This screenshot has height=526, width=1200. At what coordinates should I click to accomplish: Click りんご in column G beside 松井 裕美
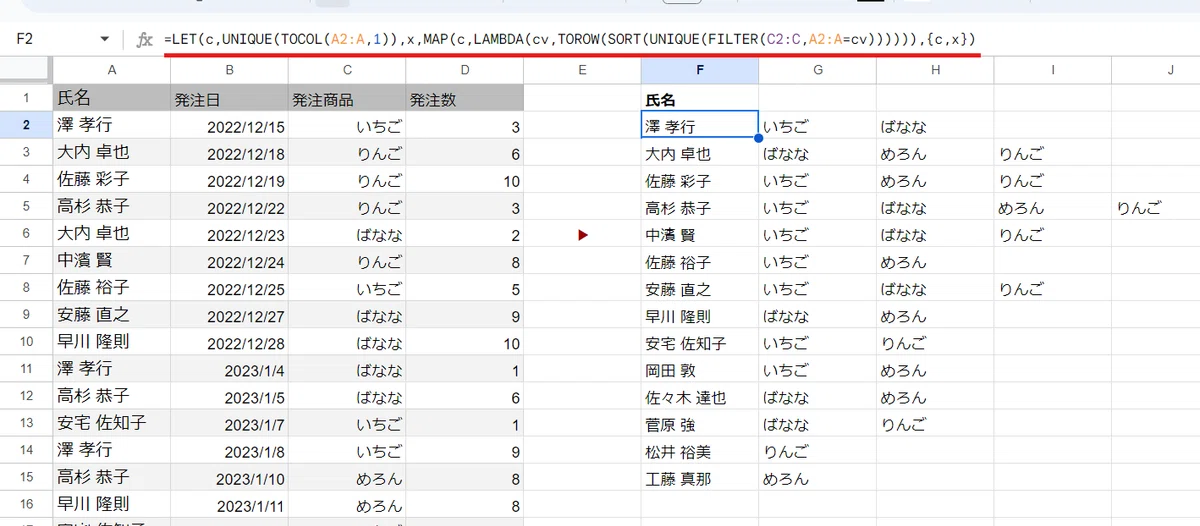pyautogui.click(x=817, y=451)
